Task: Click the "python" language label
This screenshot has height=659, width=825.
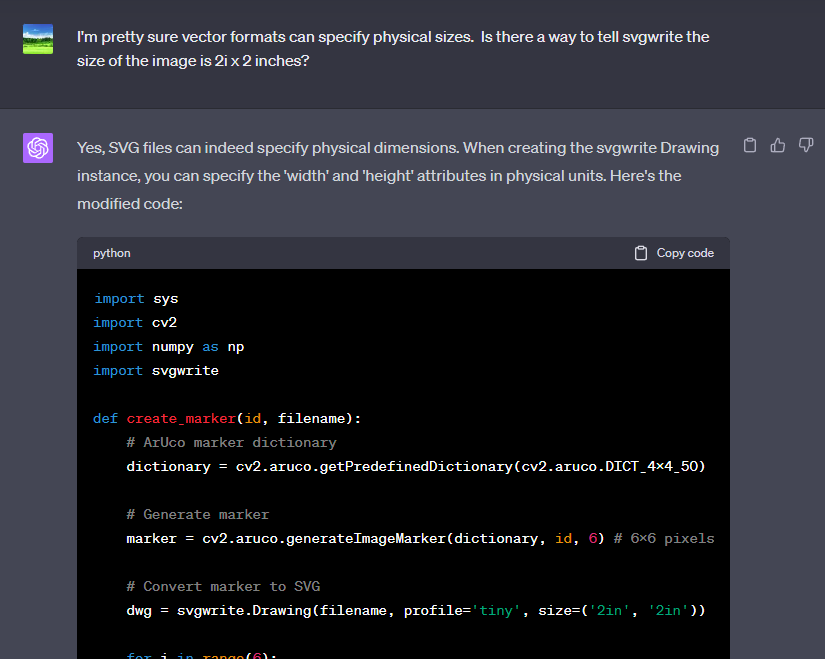Action: (112, 253)
